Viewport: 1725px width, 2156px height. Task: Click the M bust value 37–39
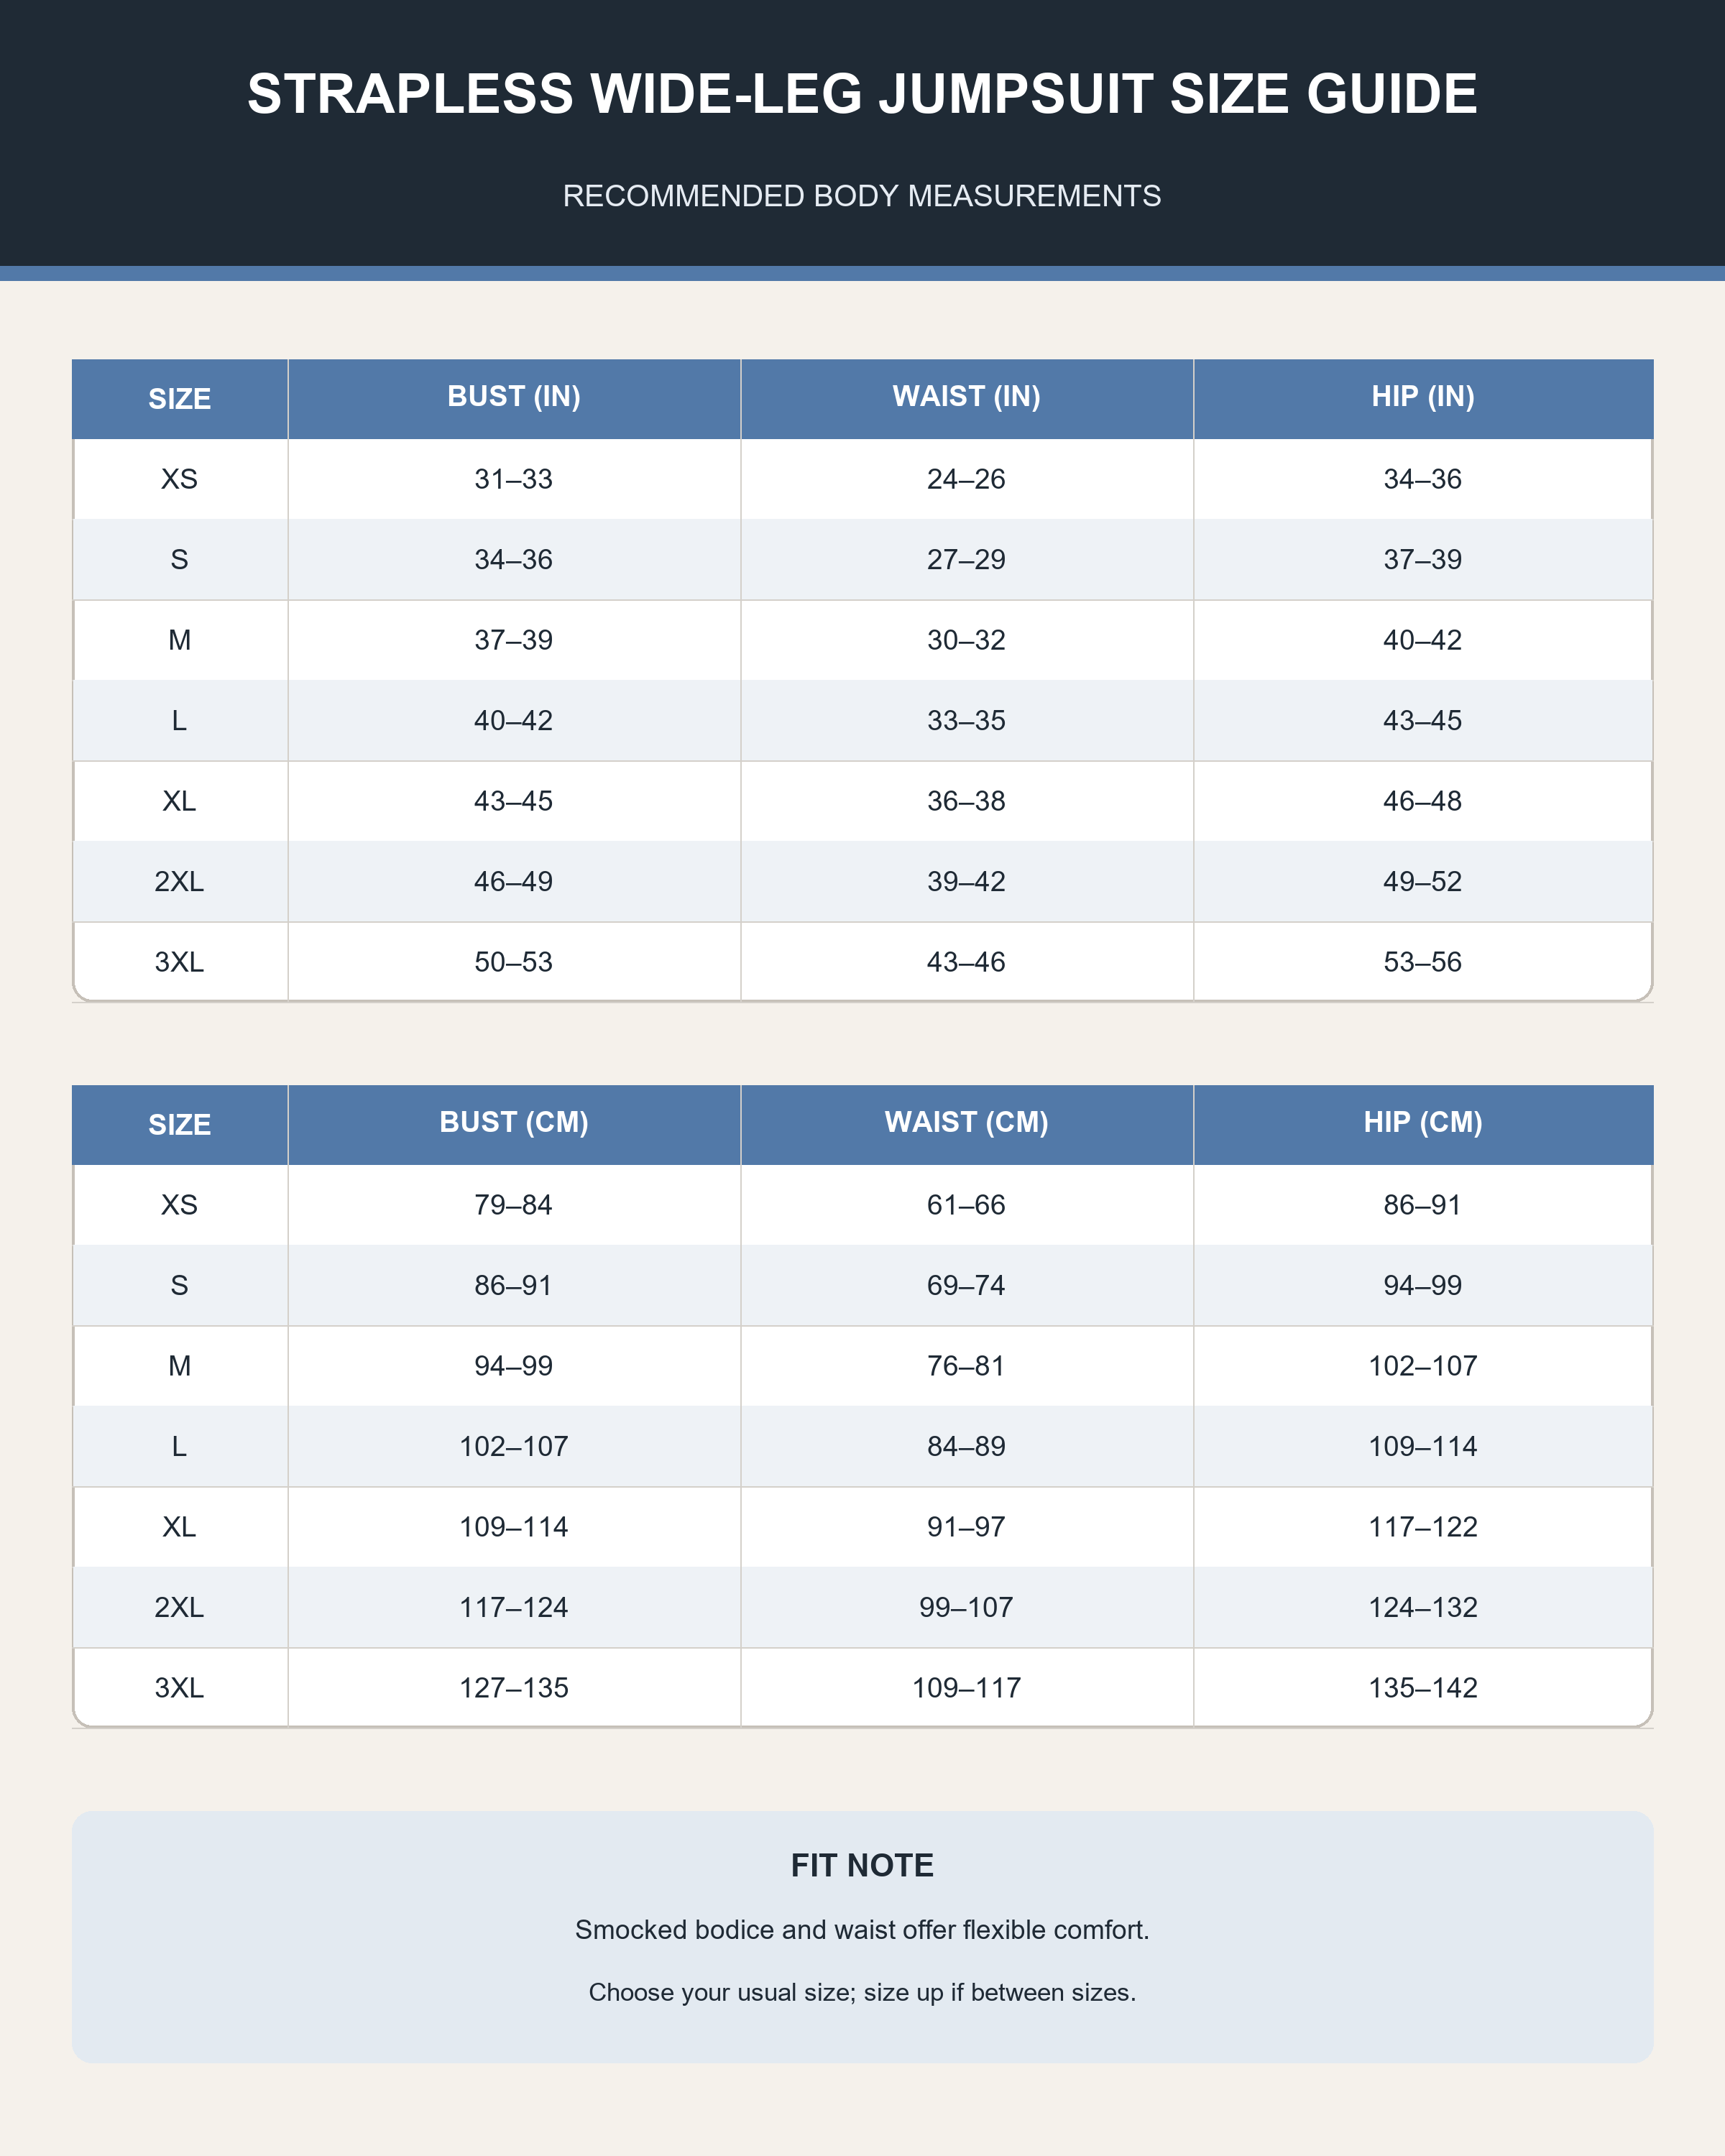514,640
